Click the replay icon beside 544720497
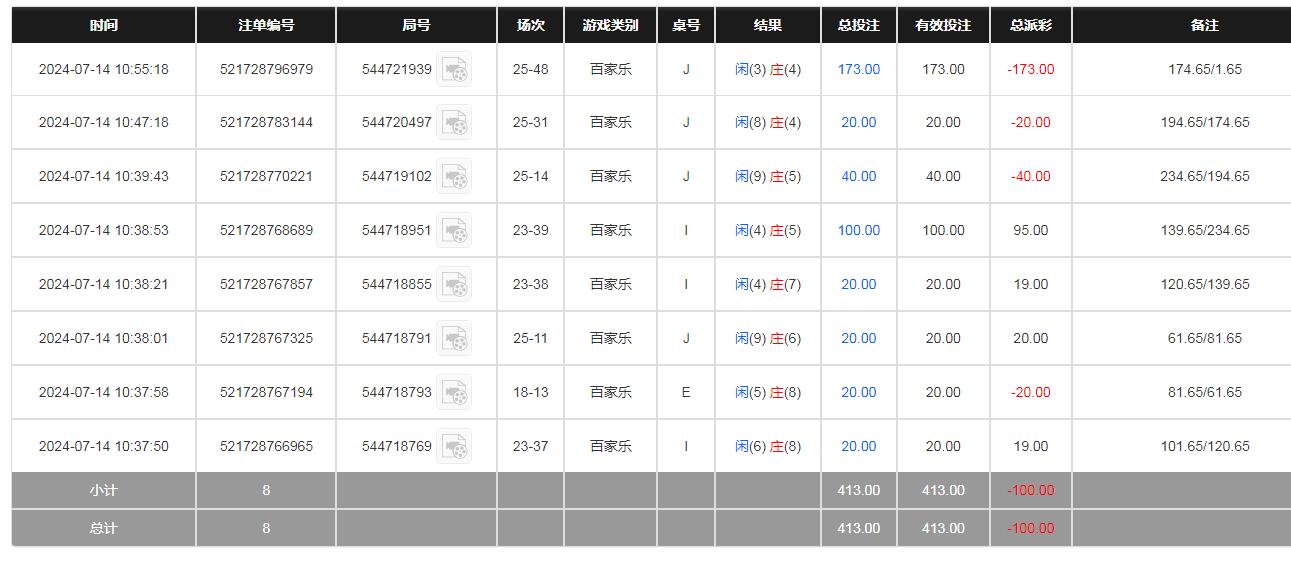This screenshot has width=1291, height=565. pyautogui.click(x=454, y=123)
